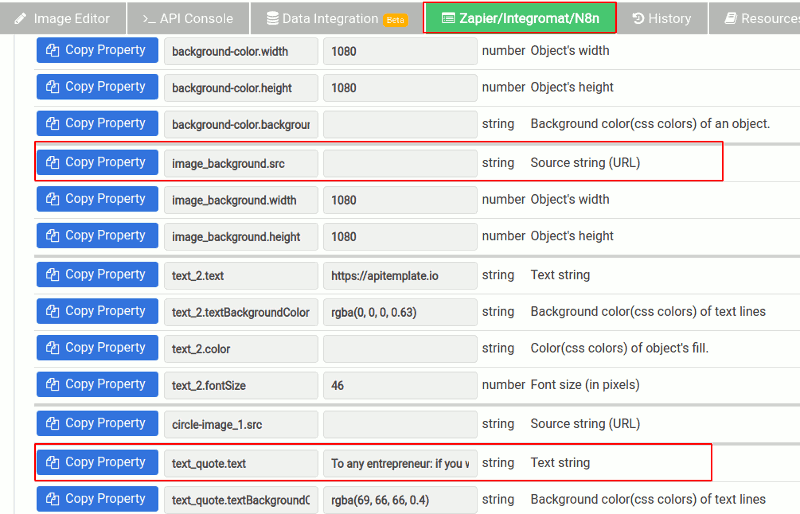Viewport: 800px width, 514px height.
Task: Click empty value field for circle-image_1.src
Action: [400, 425]
